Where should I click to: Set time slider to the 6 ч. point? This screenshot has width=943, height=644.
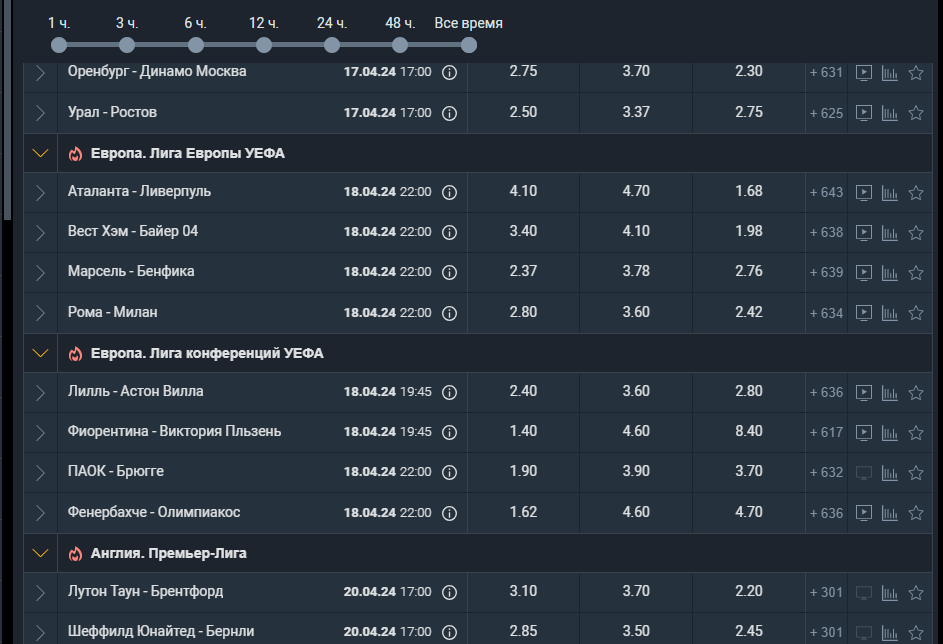point(195,44)
